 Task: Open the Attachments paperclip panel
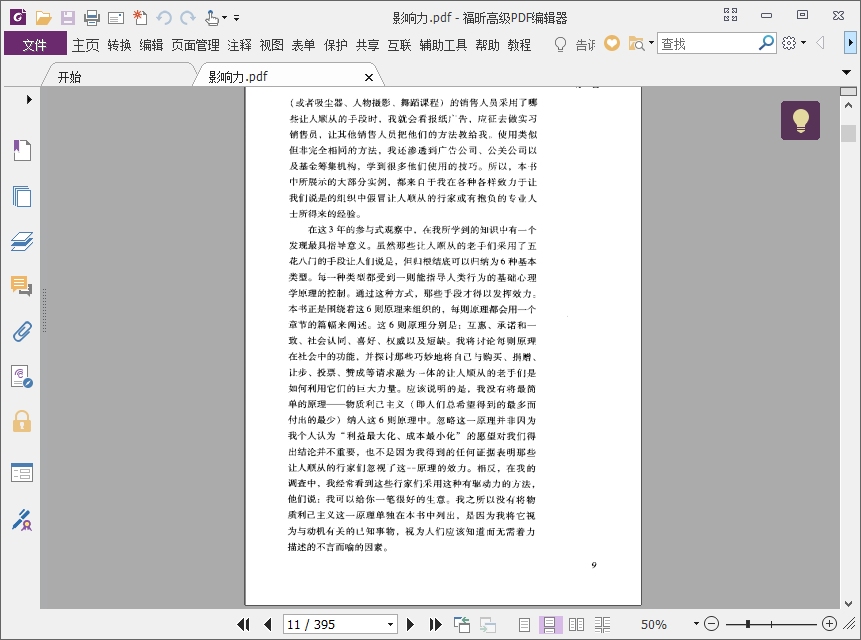pos(22,332)
